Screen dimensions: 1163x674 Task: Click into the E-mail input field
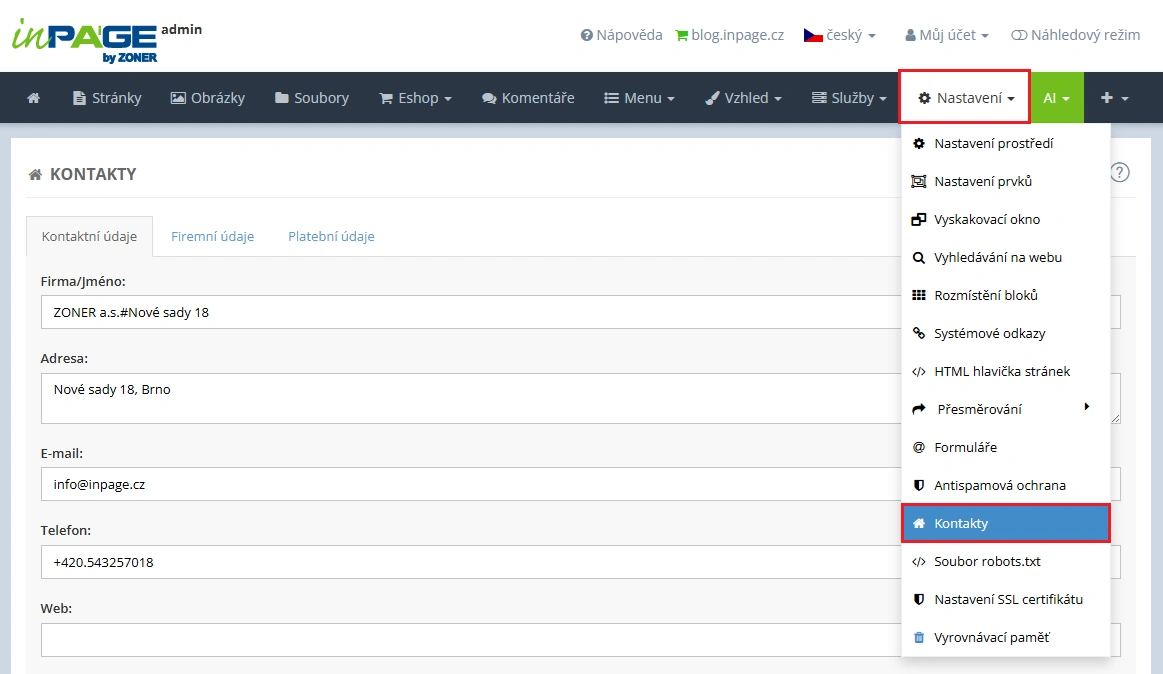click(x=470, y=484)
